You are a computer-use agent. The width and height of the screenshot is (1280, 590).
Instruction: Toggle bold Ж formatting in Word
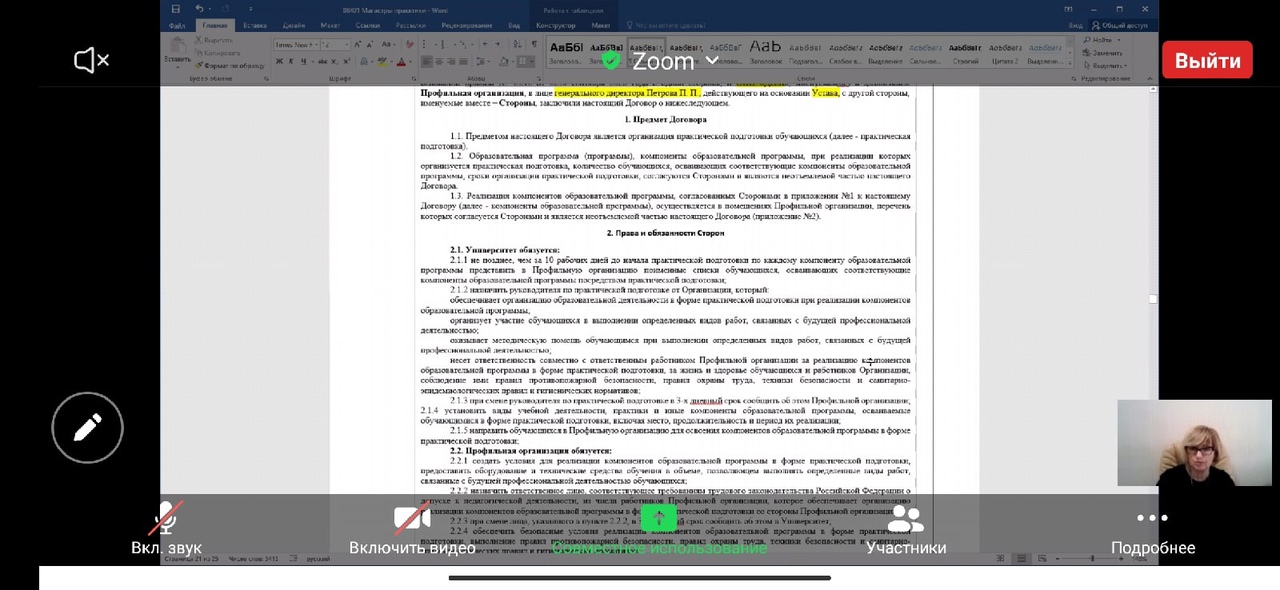(279, 62)
